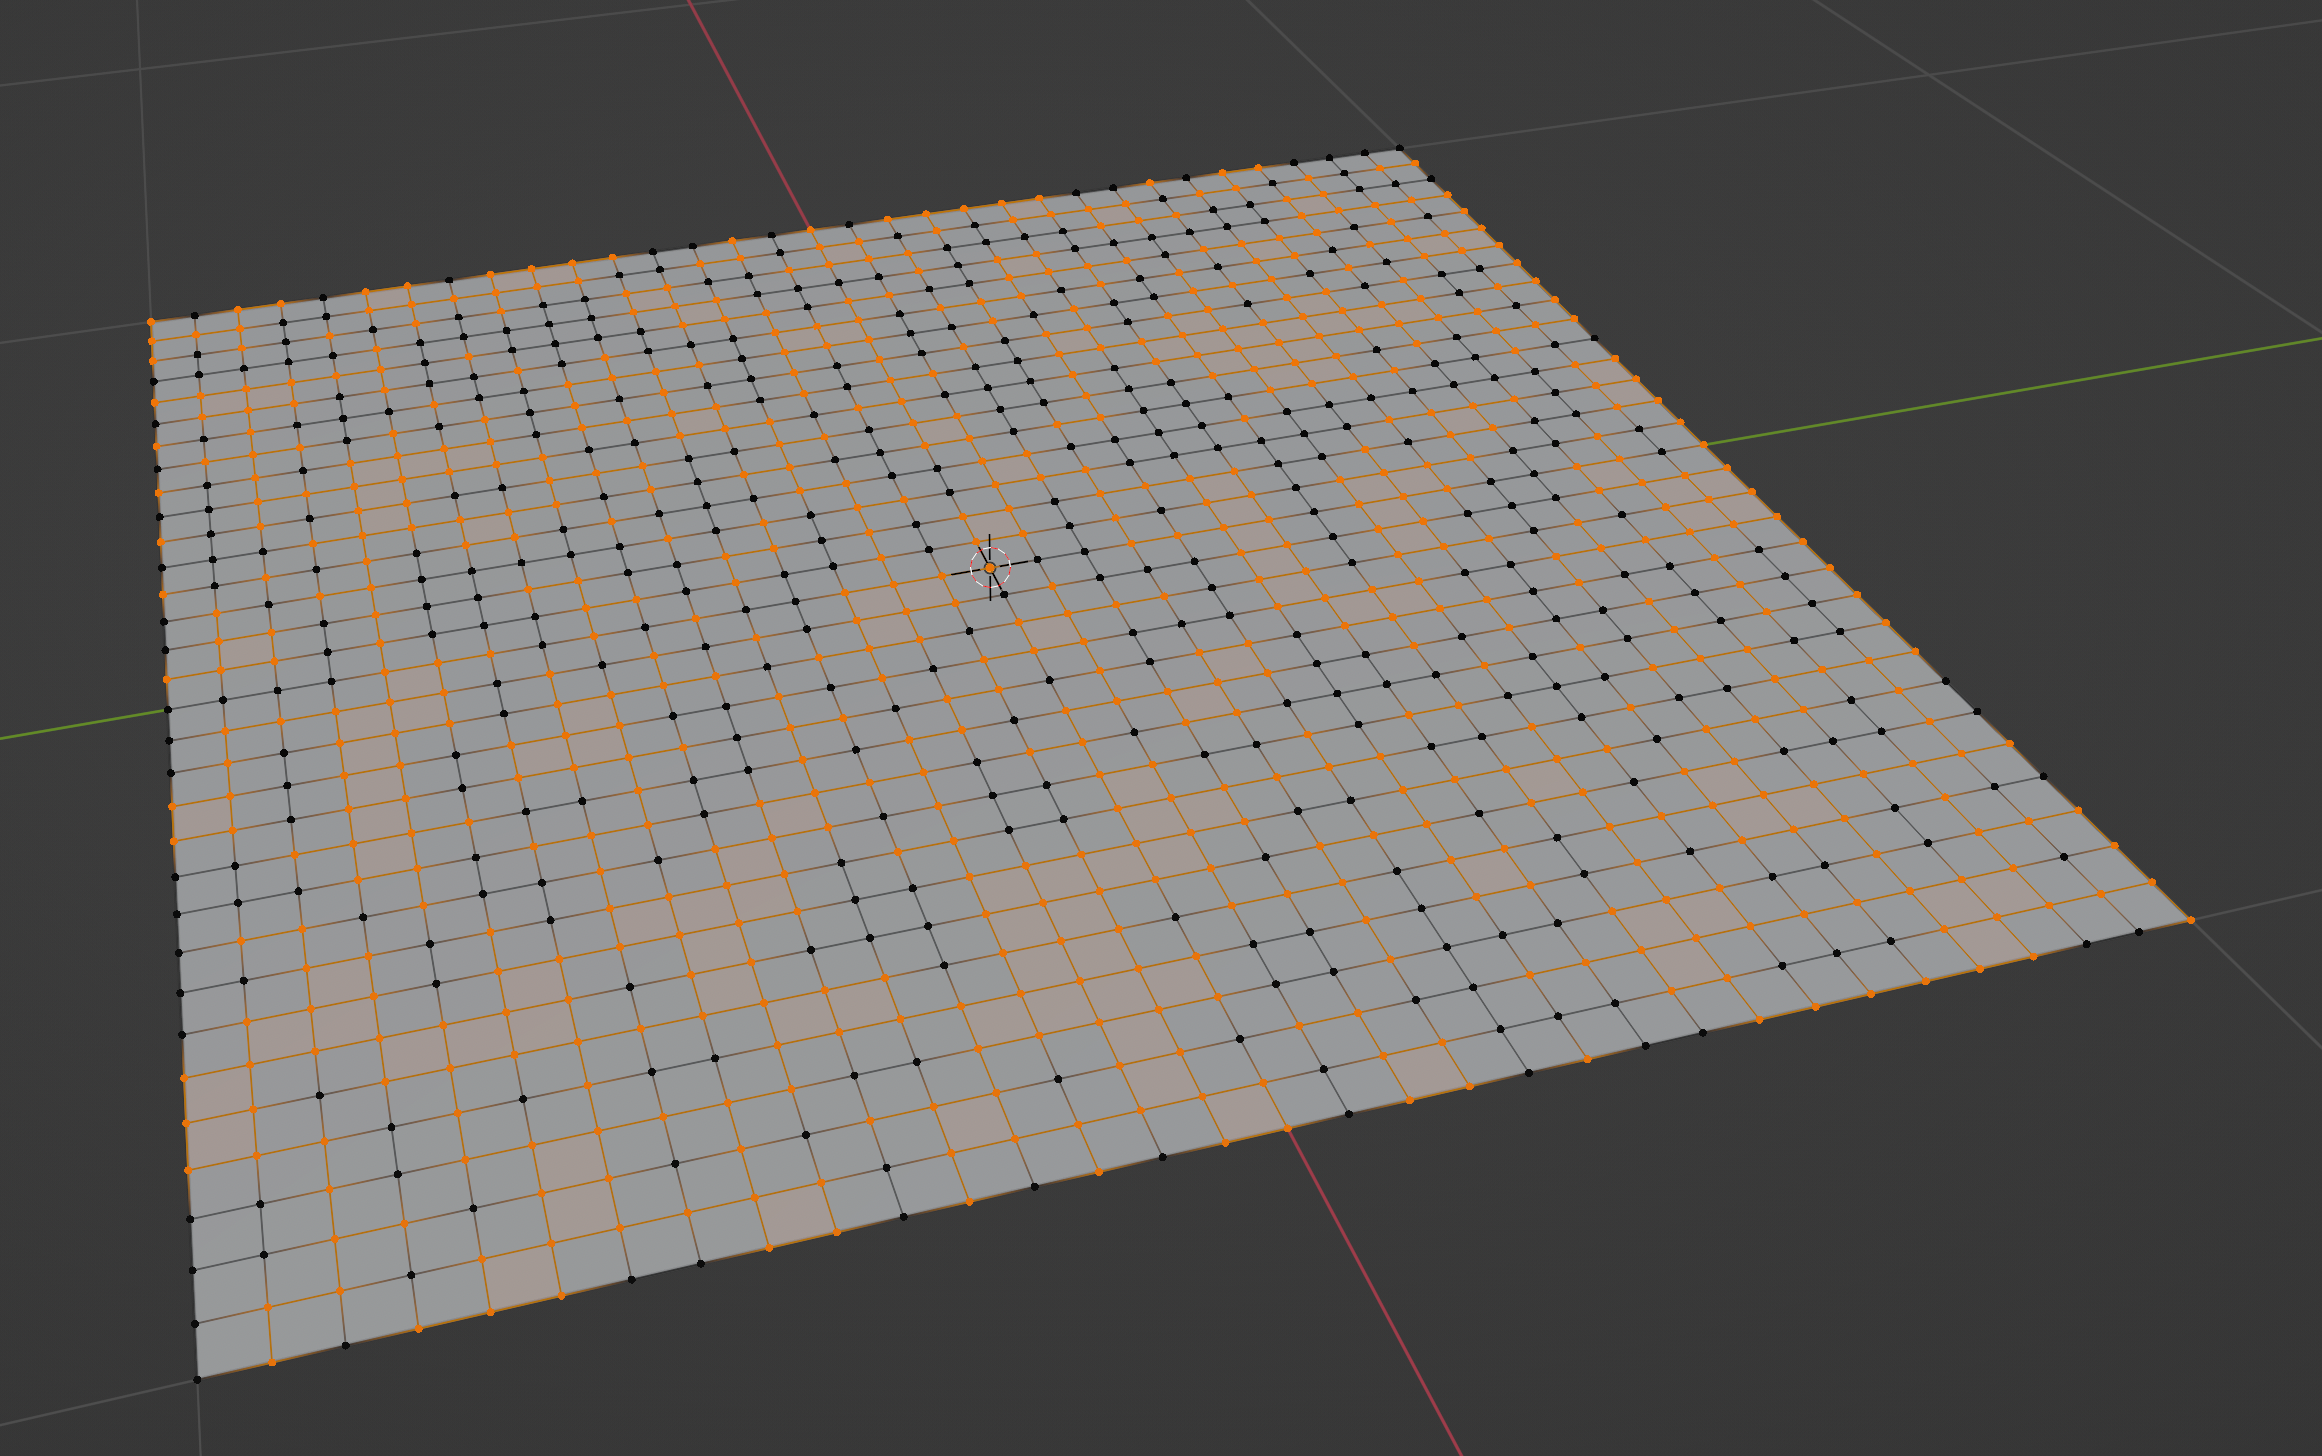Select black left-edge vertex just above nearest bottom-left corner
Screen dimensions: 2322x1456
pos(195,1324)
